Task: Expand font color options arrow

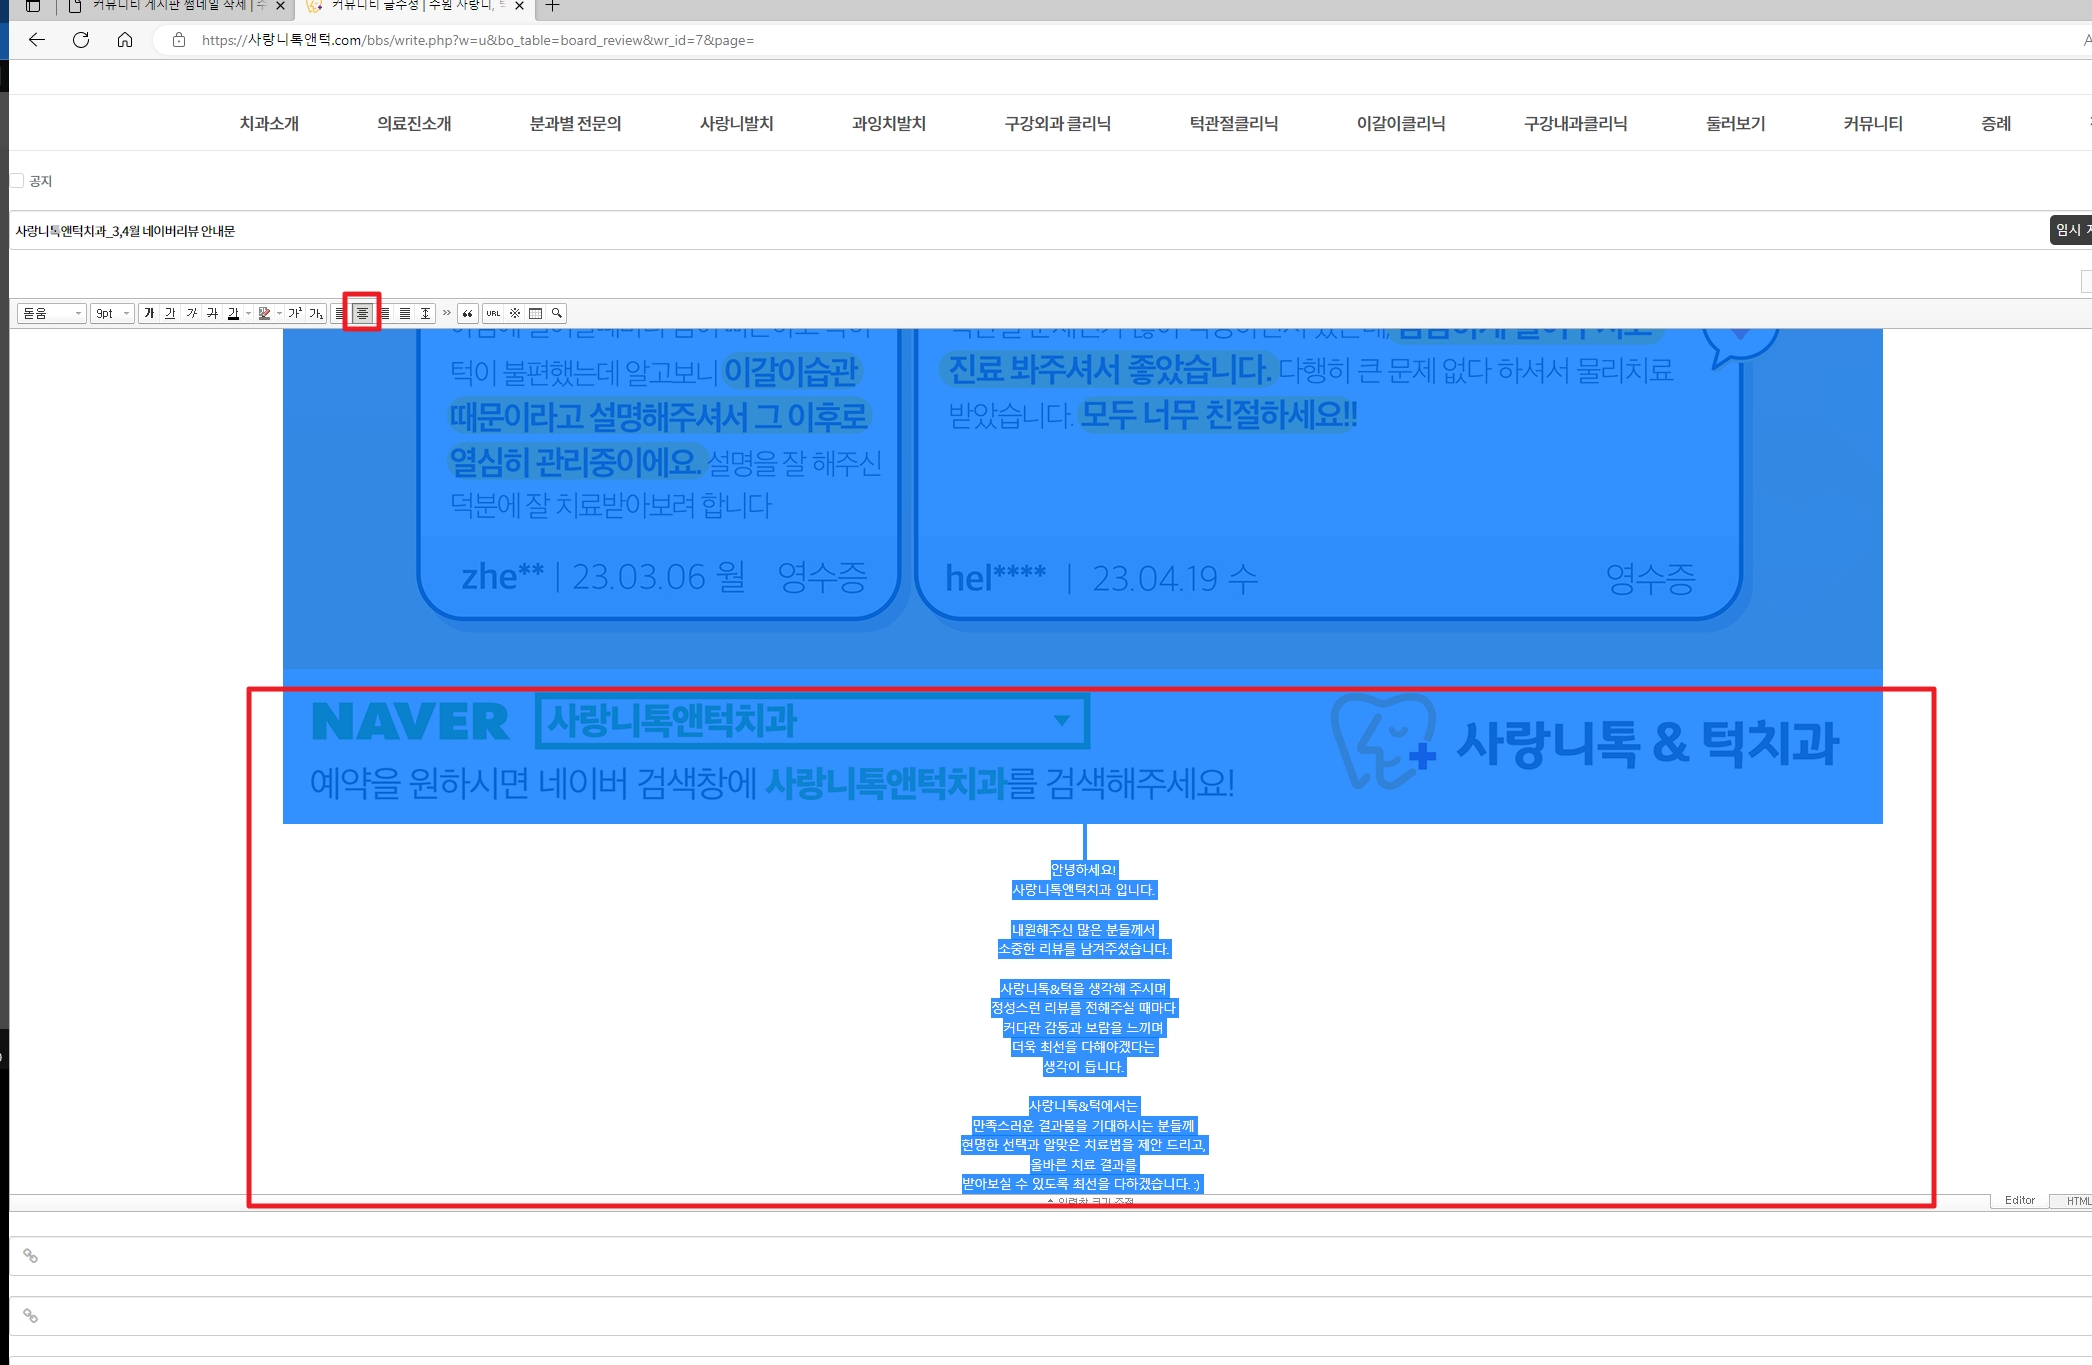Action: 248,313
